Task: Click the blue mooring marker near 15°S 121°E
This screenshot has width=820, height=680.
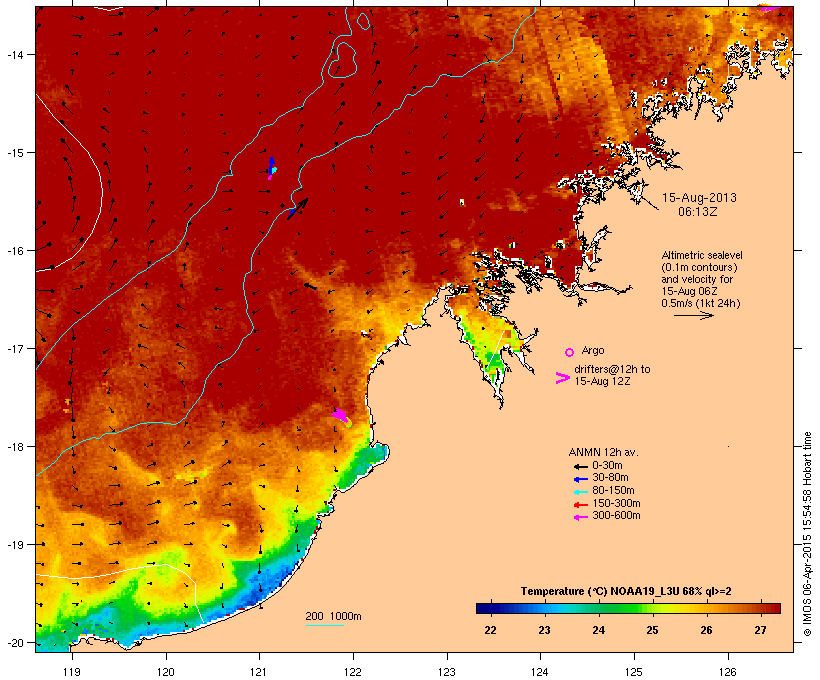Action: click(272, 167)
